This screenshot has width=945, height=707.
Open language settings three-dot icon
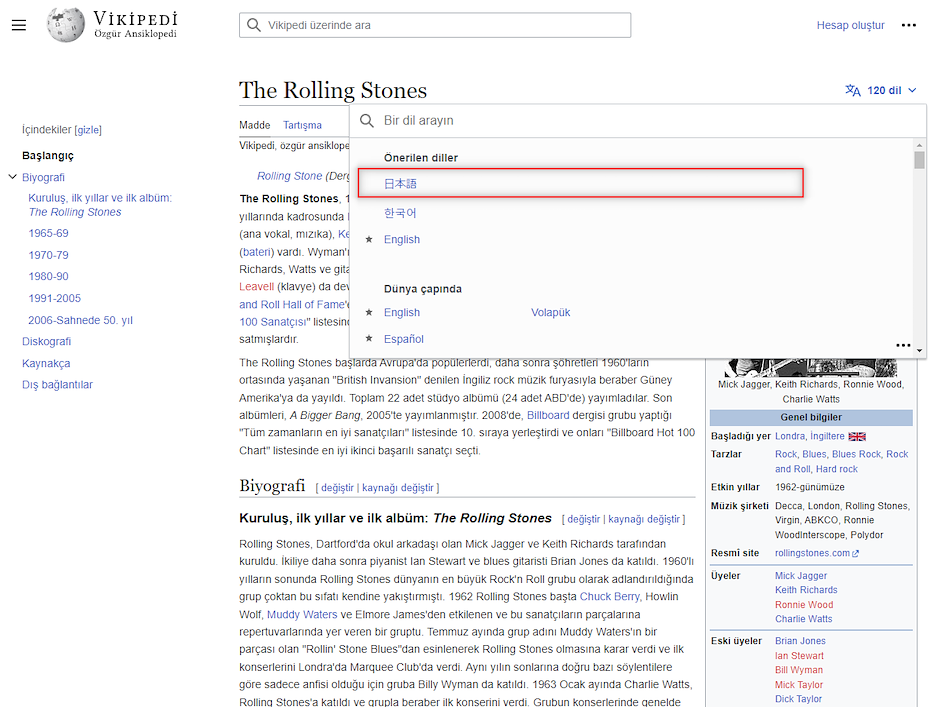(x=903, y=345)
